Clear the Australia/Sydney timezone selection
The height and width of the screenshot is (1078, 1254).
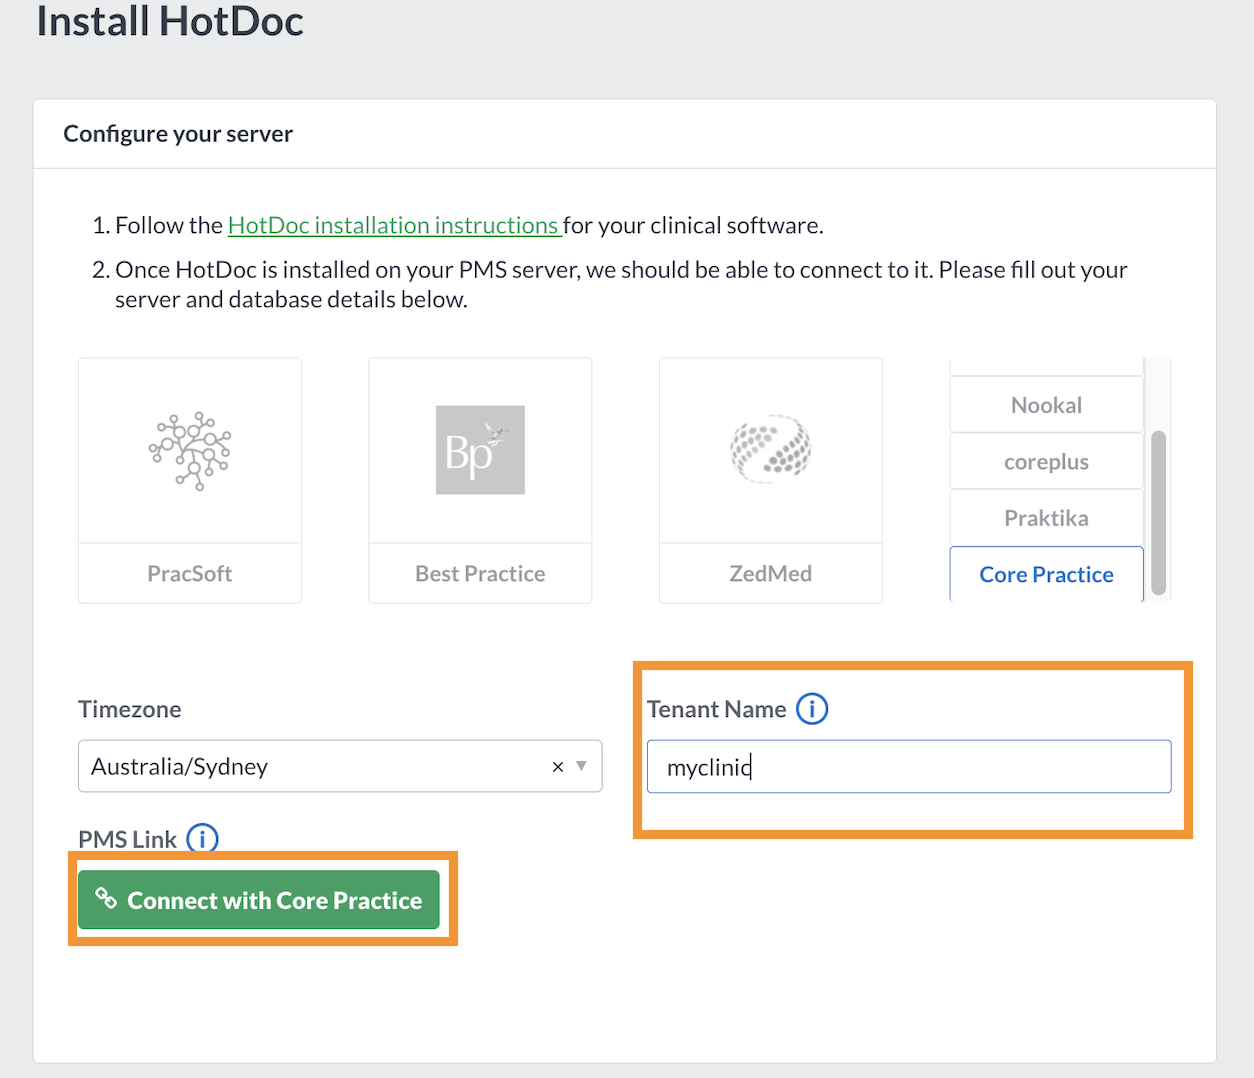pos(558,767)
